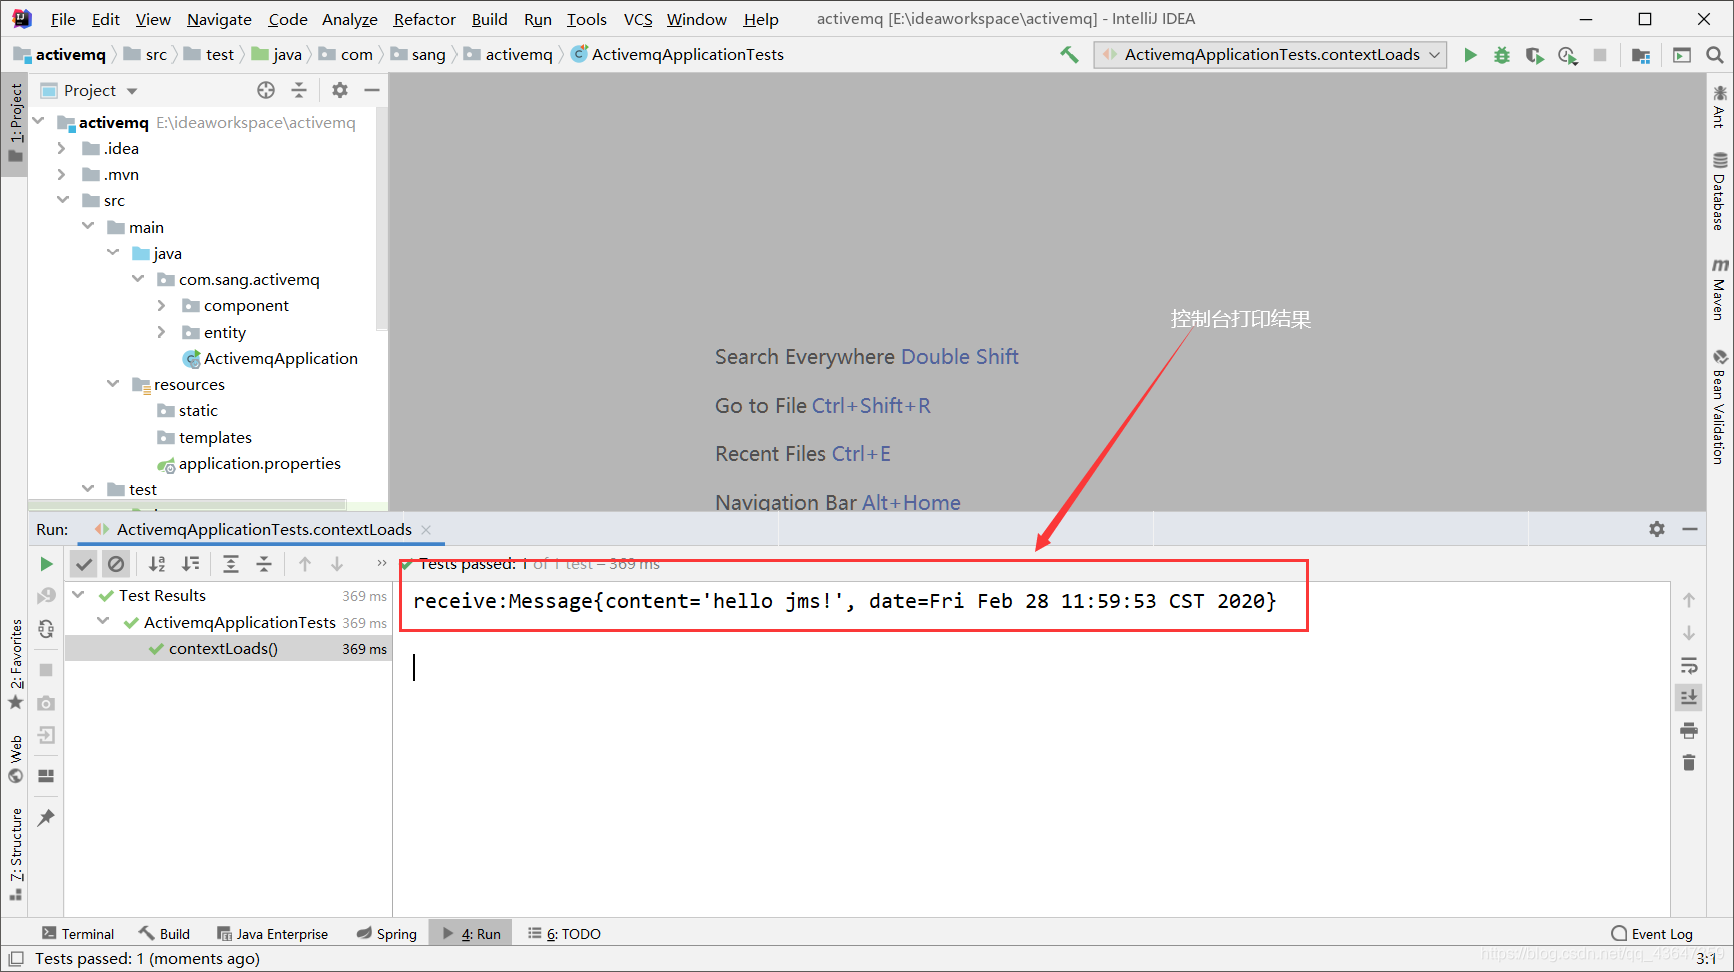Open Project panel settings gear
This screenshot has height=972, width=1734.
point(340,90)
